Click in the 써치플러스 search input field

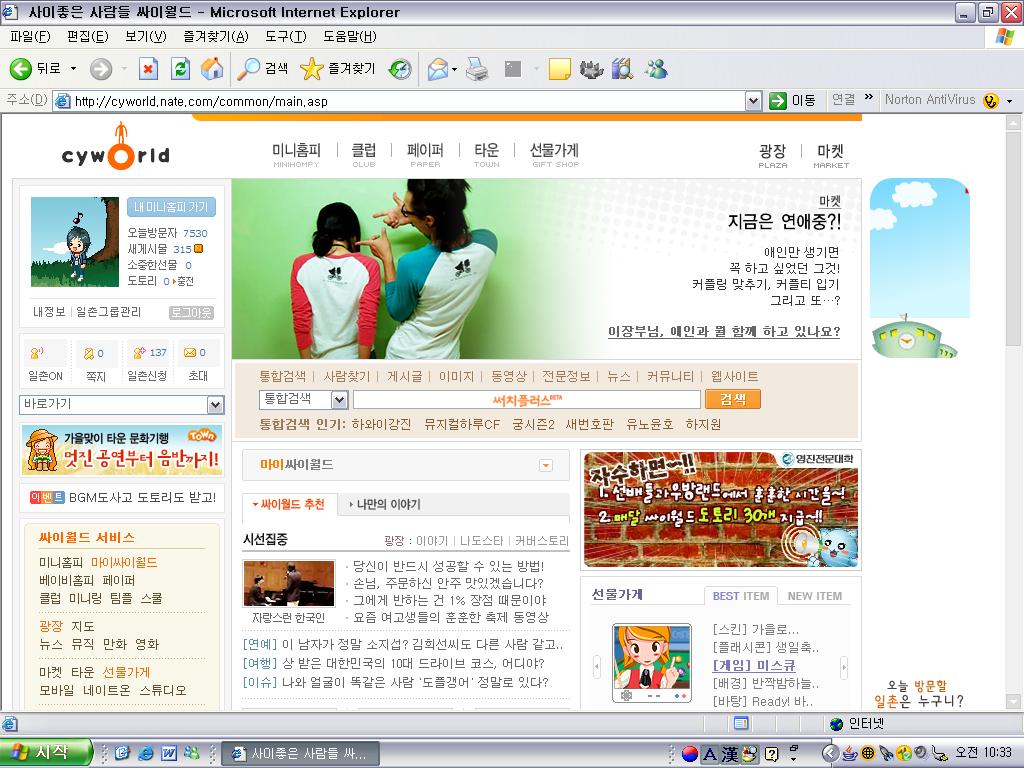tap(527, 400)
